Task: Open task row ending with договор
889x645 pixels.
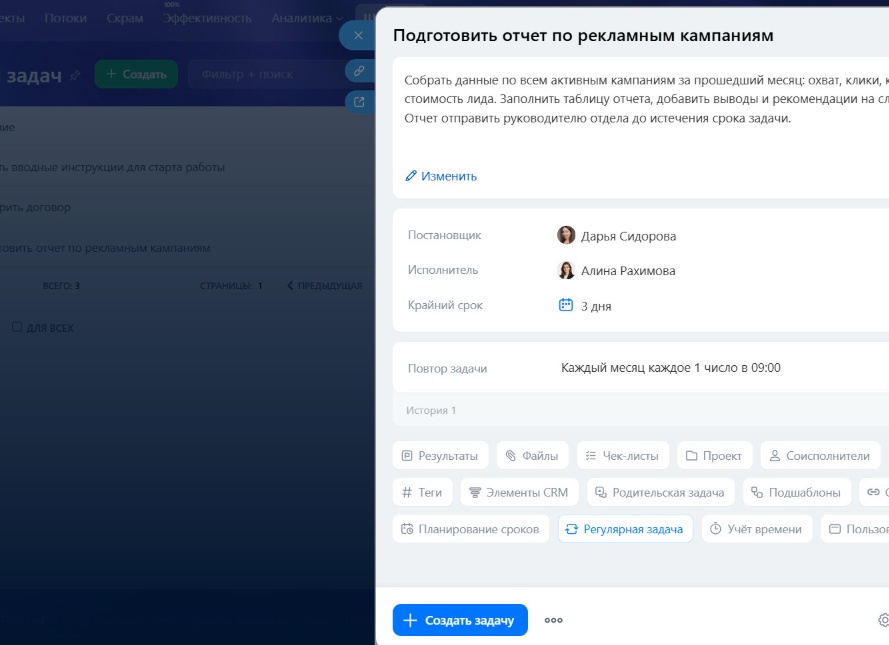Action: point(35,207)
